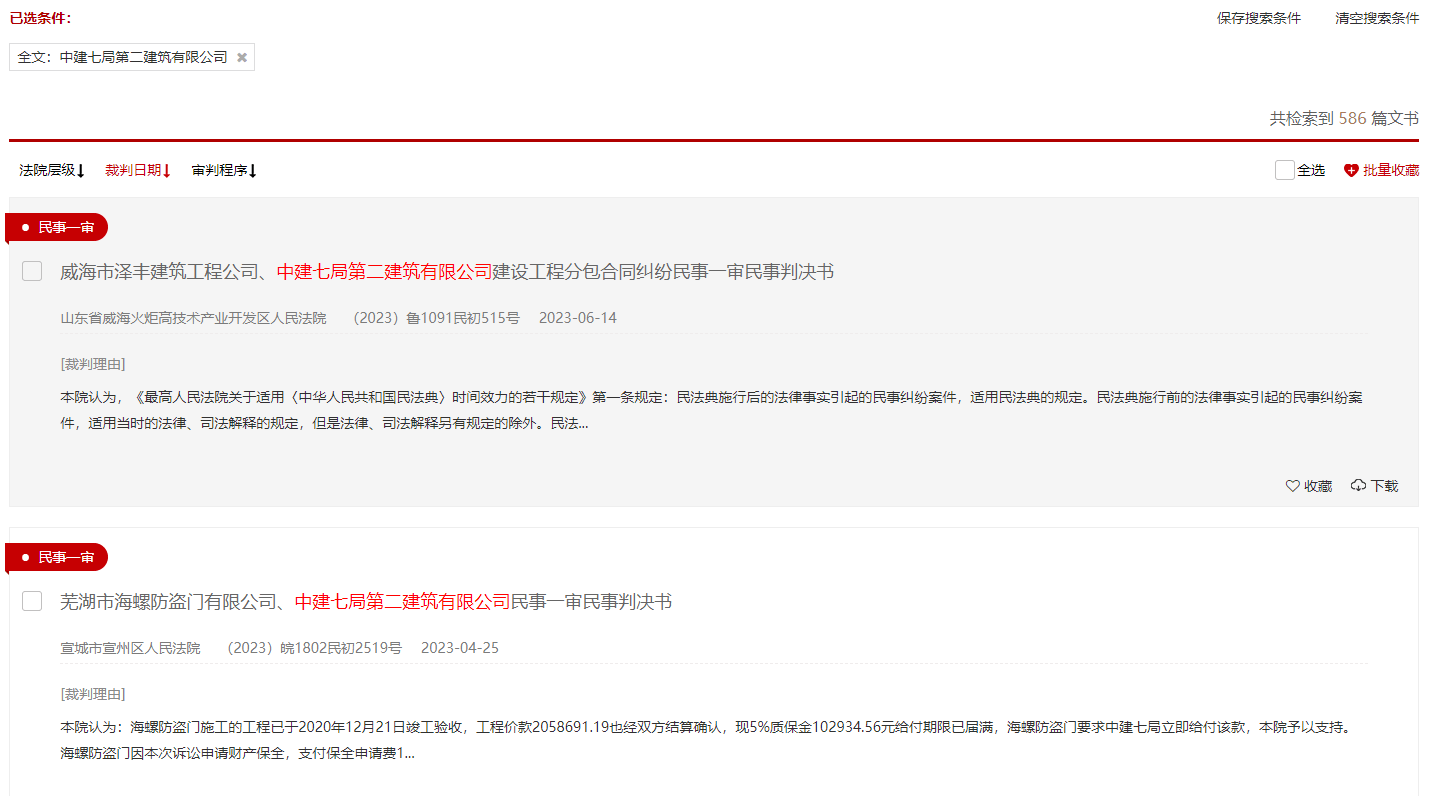Check the box for 芜湖市海螺防盗门有限公司 judgment
Image resolution: width=1436 pixels, height=796 pixels.
(x=32, y=601)
